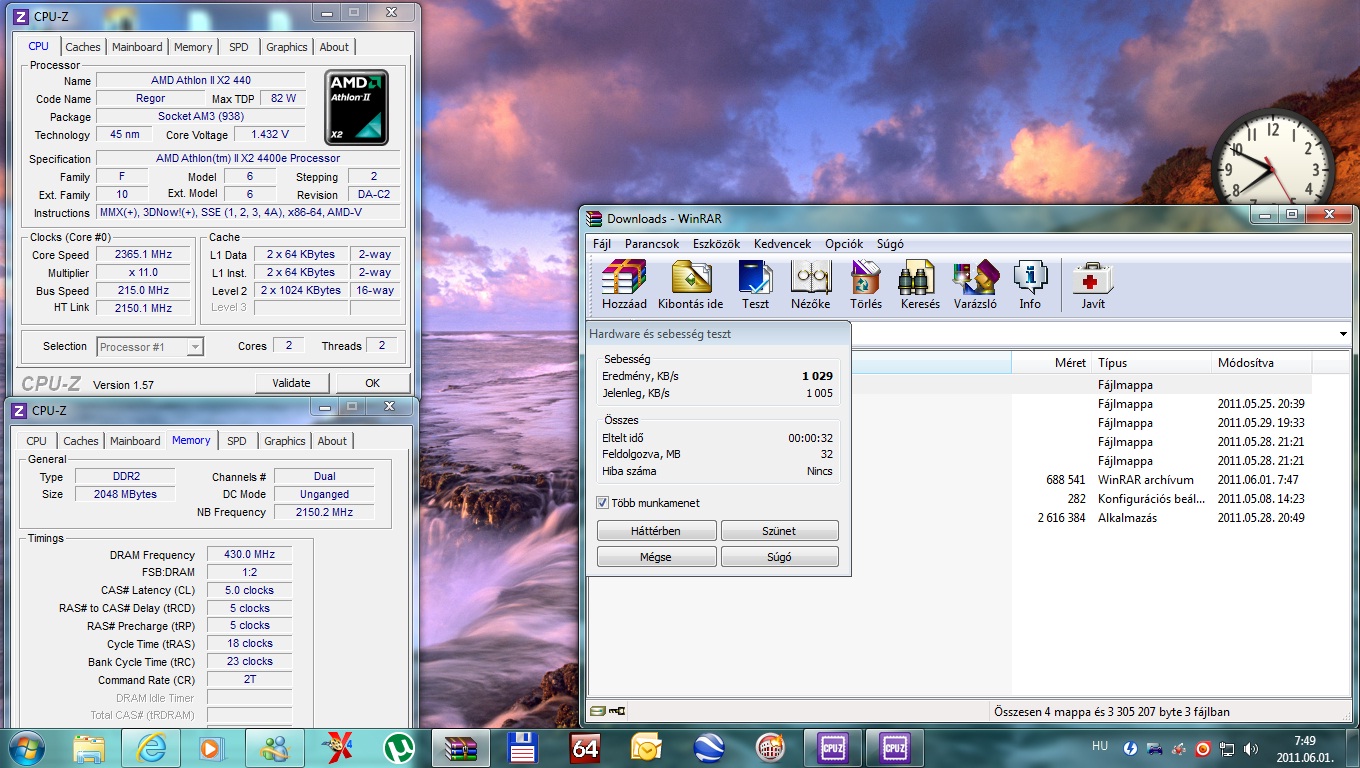Select the folder dated 2011.05.25. 20:39
1360x768 pixels.
[x=950, y=404]
